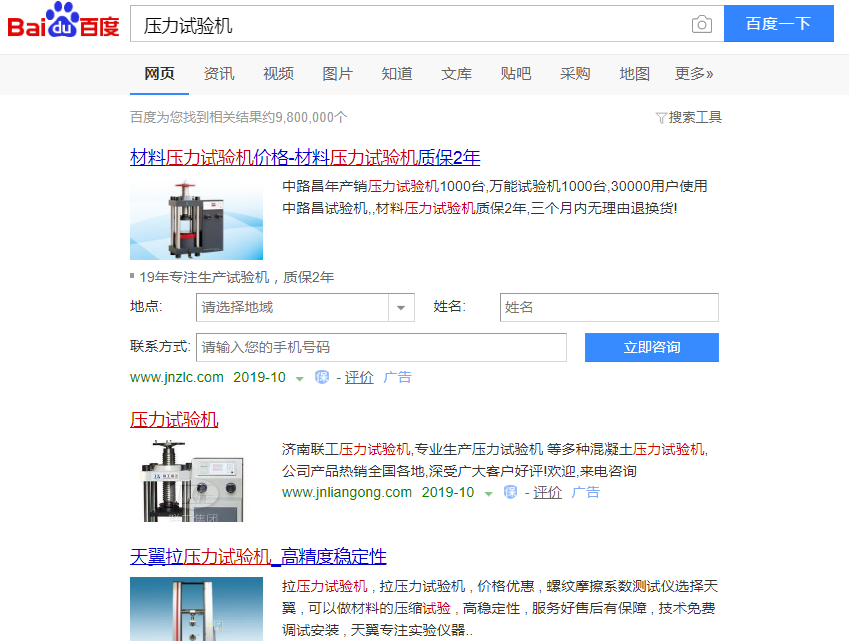The height and width of the screenshot is (641, 849).
Task: Click the first result's testing machine thumbnail
Action: point(197,219)
